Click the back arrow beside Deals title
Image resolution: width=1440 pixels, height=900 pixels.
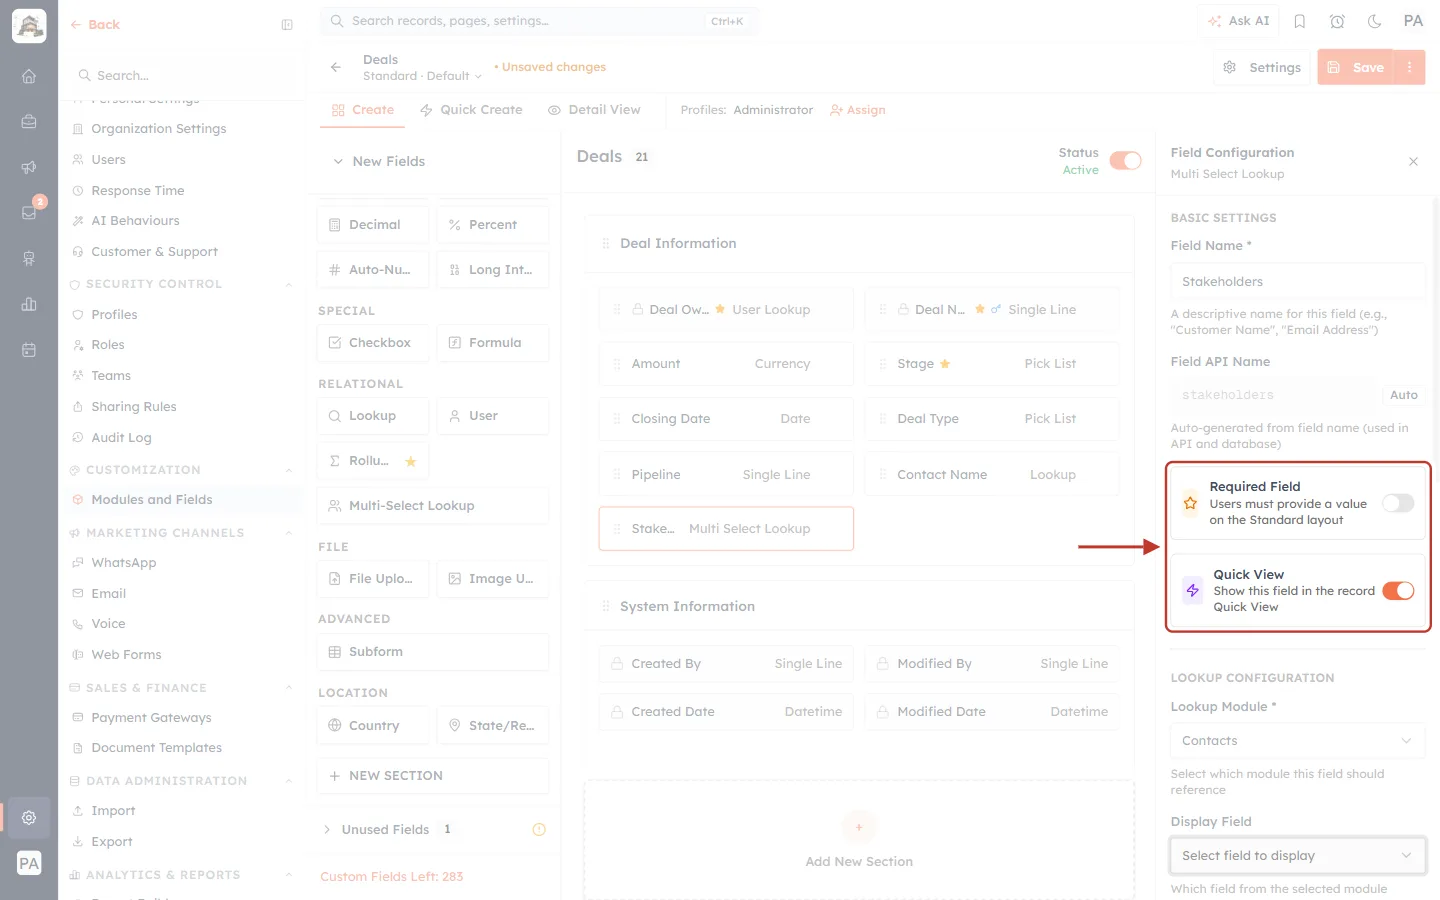point(336,67)
